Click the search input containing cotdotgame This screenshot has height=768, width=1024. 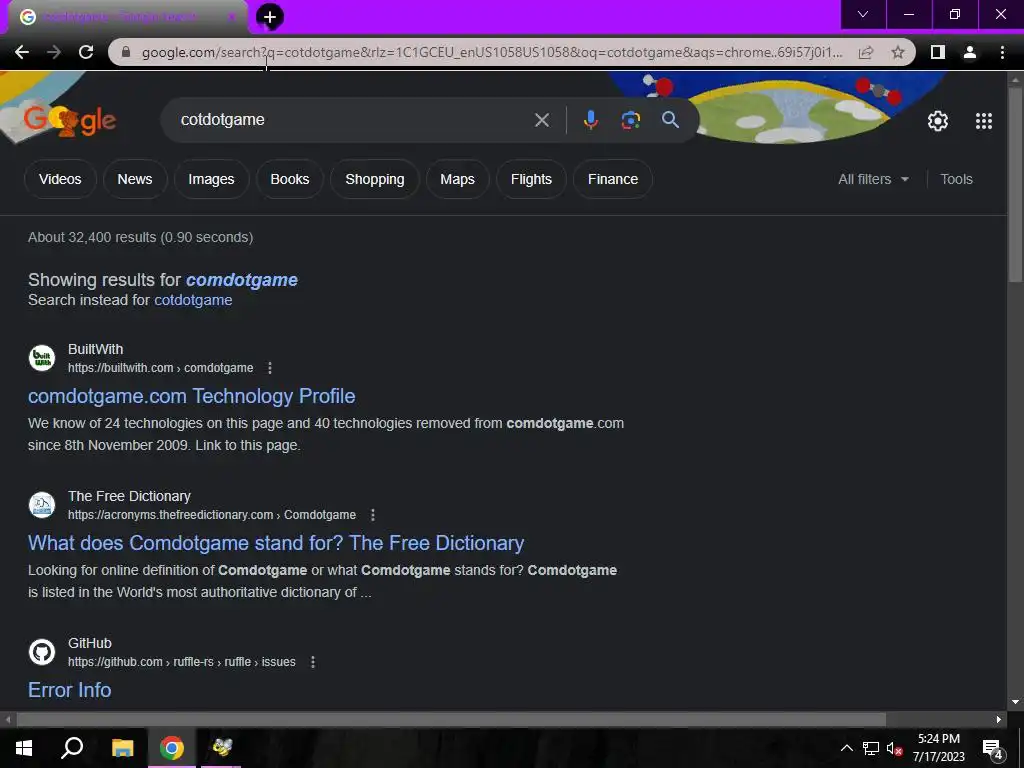click(353, 120)
